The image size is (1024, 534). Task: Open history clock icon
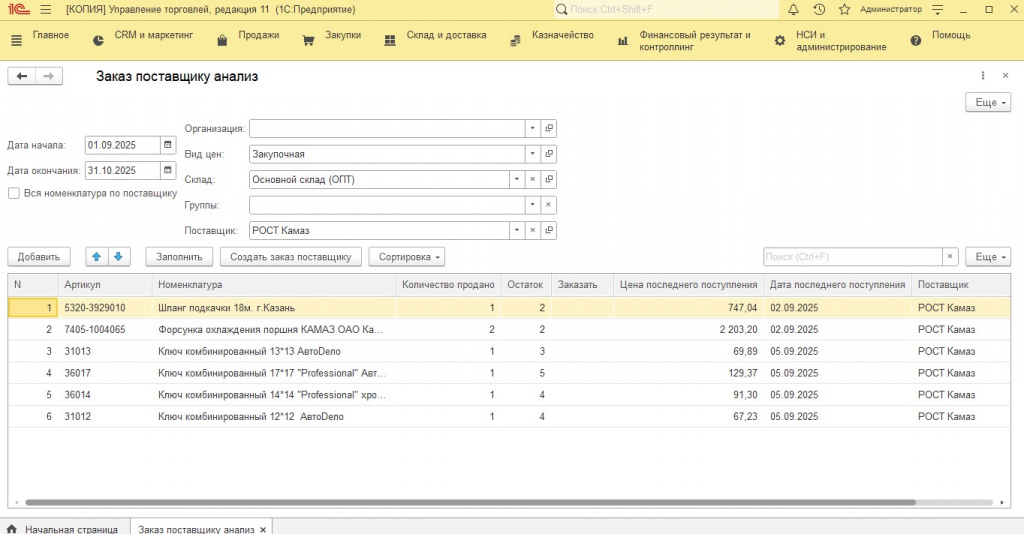(x=819, y=10)
